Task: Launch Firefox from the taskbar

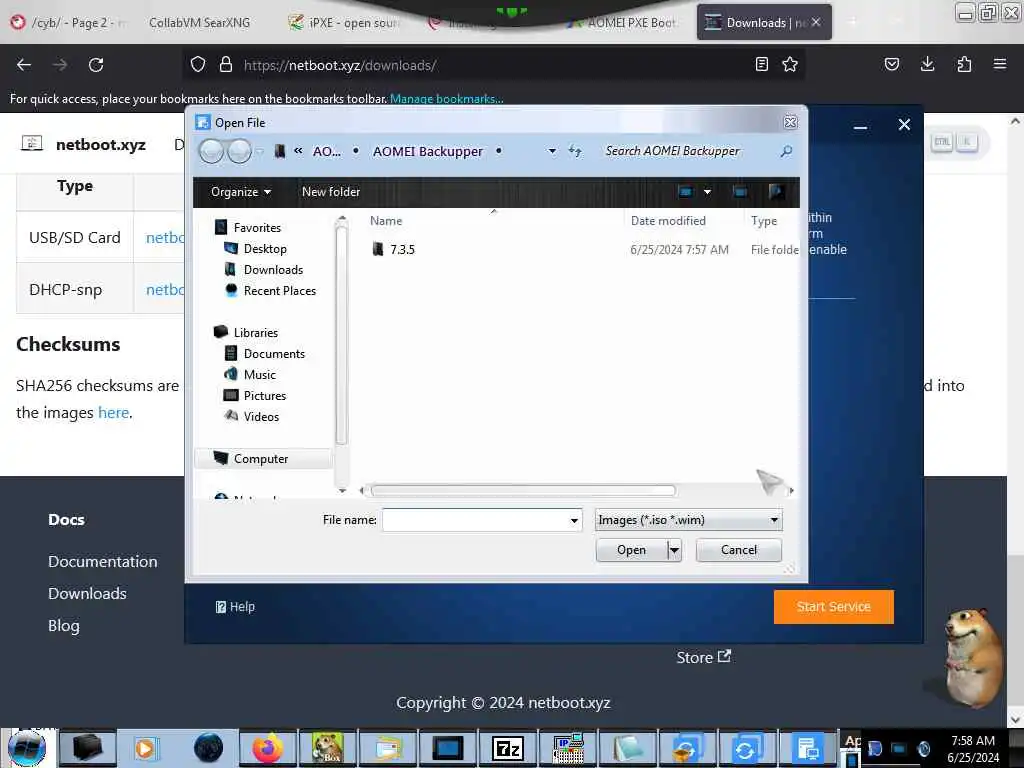Action: 268,748
